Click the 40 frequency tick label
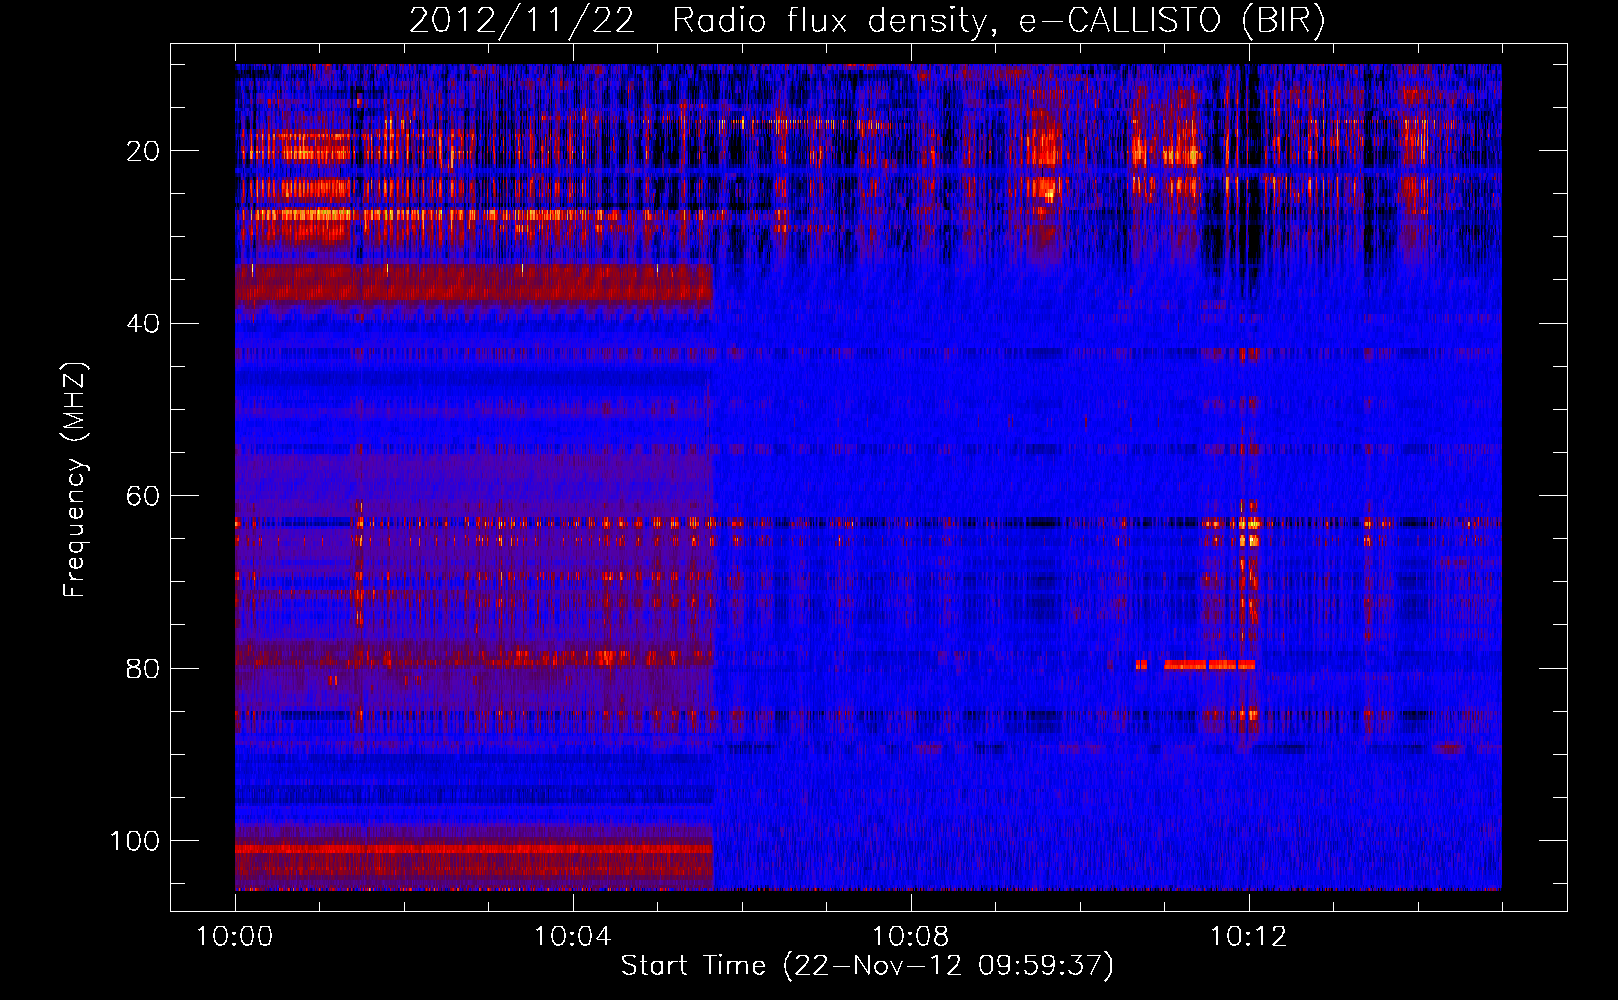Screen dimensions: 1618x1000 (x=143, y=324)
